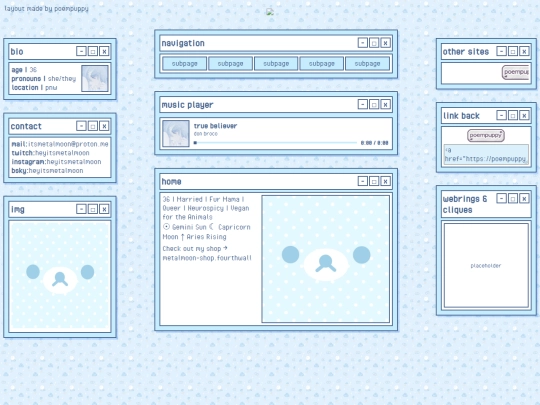Click 'Check out my shop' text

point(192,249)
